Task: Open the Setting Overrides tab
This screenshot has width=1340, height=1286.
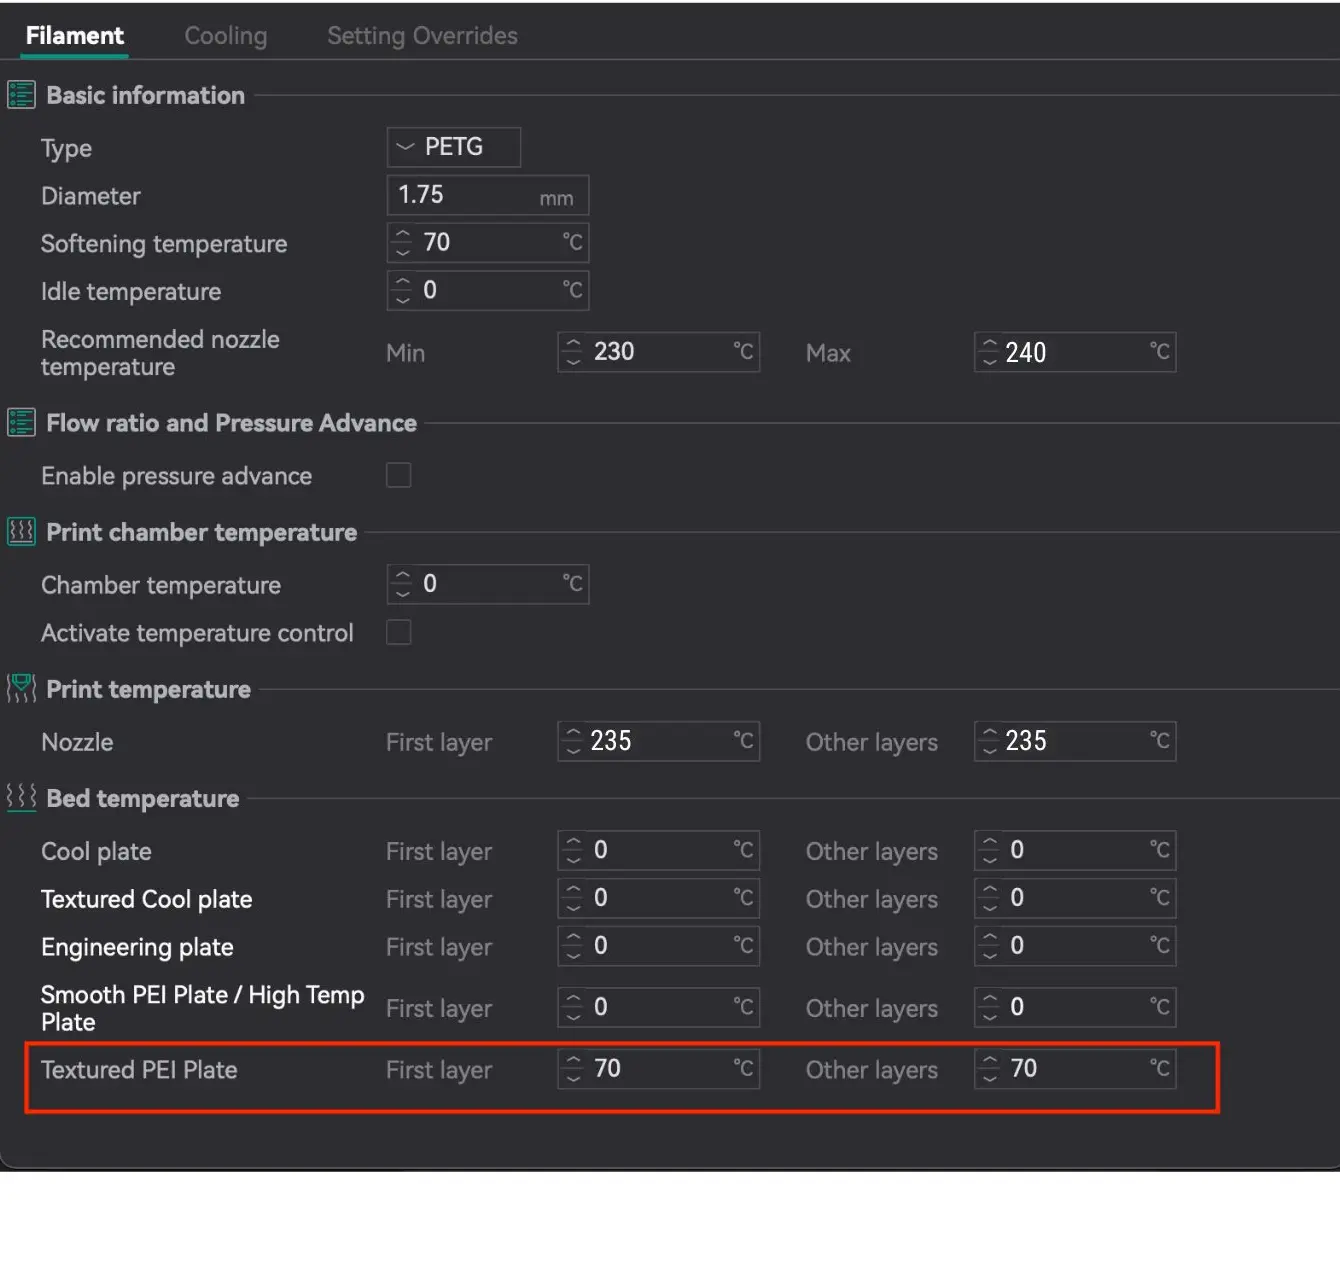Action: click(x=422, y=36)
